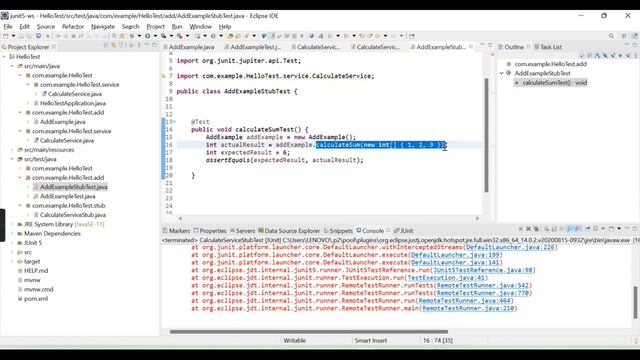This screenshot has height=360, width=640.
Task: Toggle Word Wrap in Console toolbar
Action: tap(562, 229)
